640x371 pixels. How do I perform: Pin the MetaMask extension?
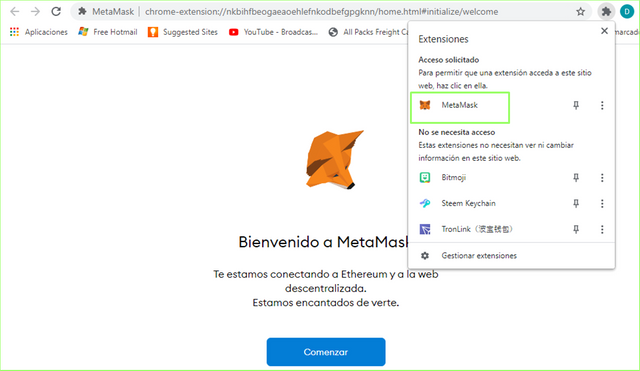(576, 105)
